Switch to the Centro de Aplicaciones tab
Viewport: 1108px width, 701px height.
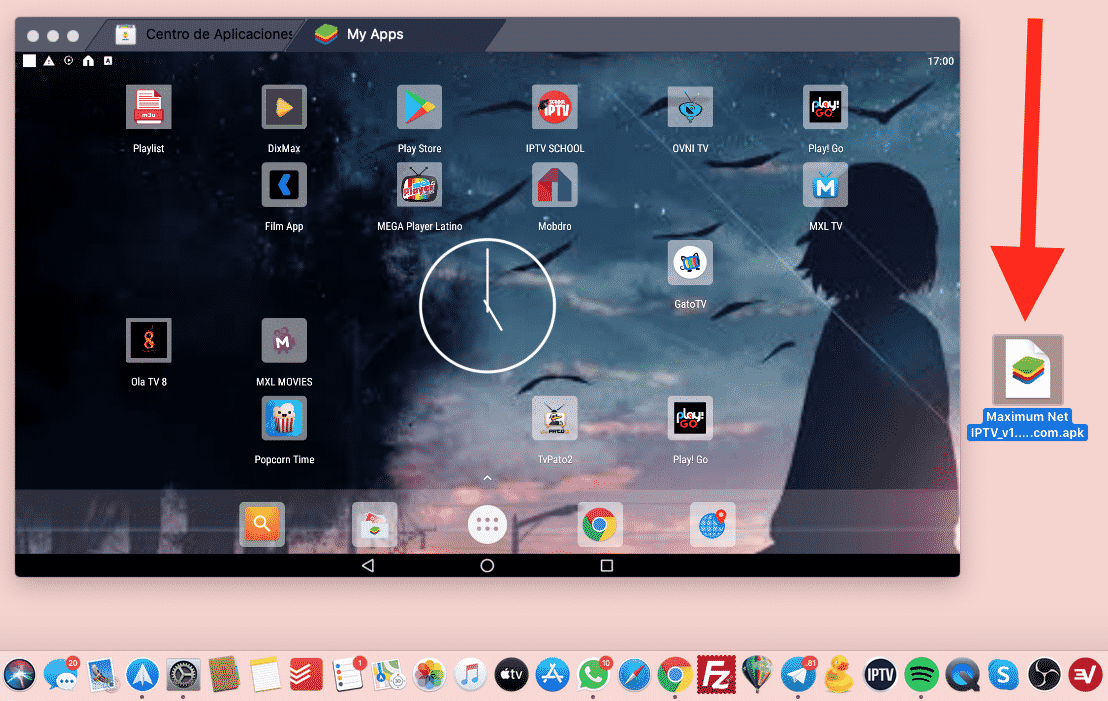[x=205, y=33]
